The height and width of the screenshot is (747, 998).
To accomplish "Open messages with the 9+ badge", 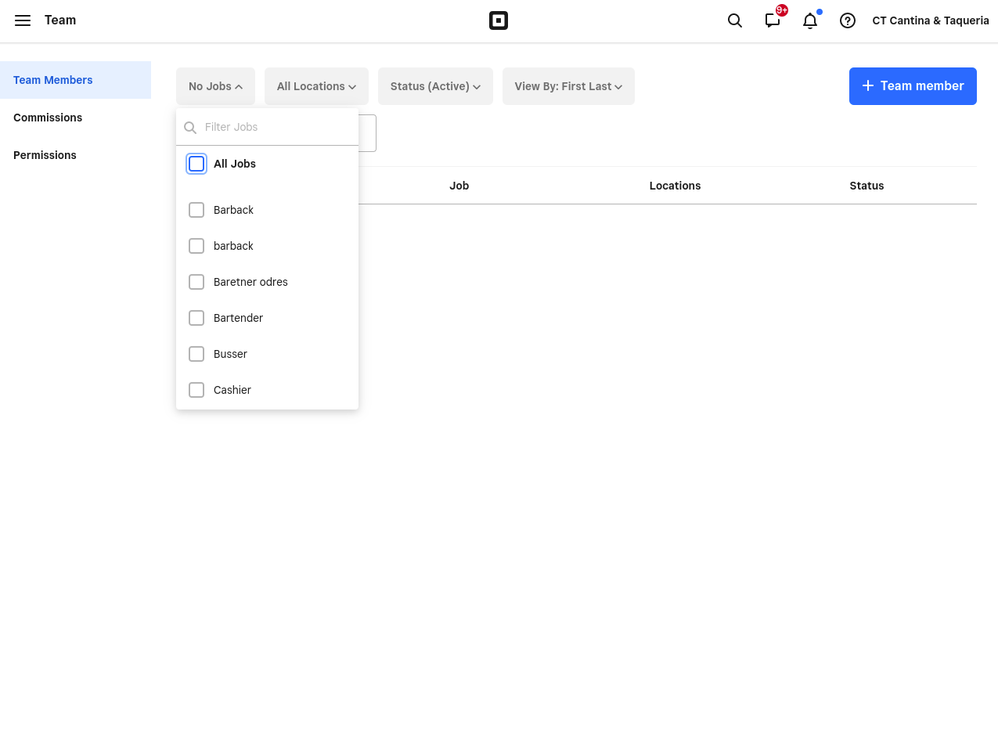I will click(772, 21).
